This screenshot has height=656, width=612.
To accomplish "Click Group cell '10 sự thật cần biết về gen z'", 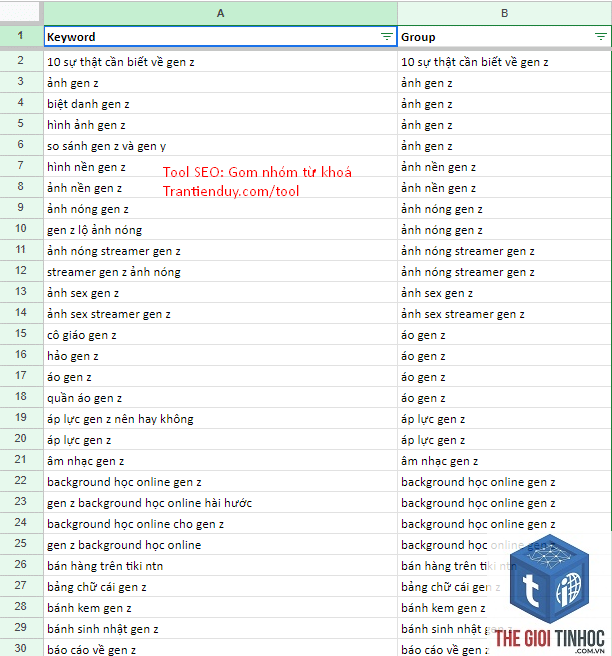I will point(504,62).
